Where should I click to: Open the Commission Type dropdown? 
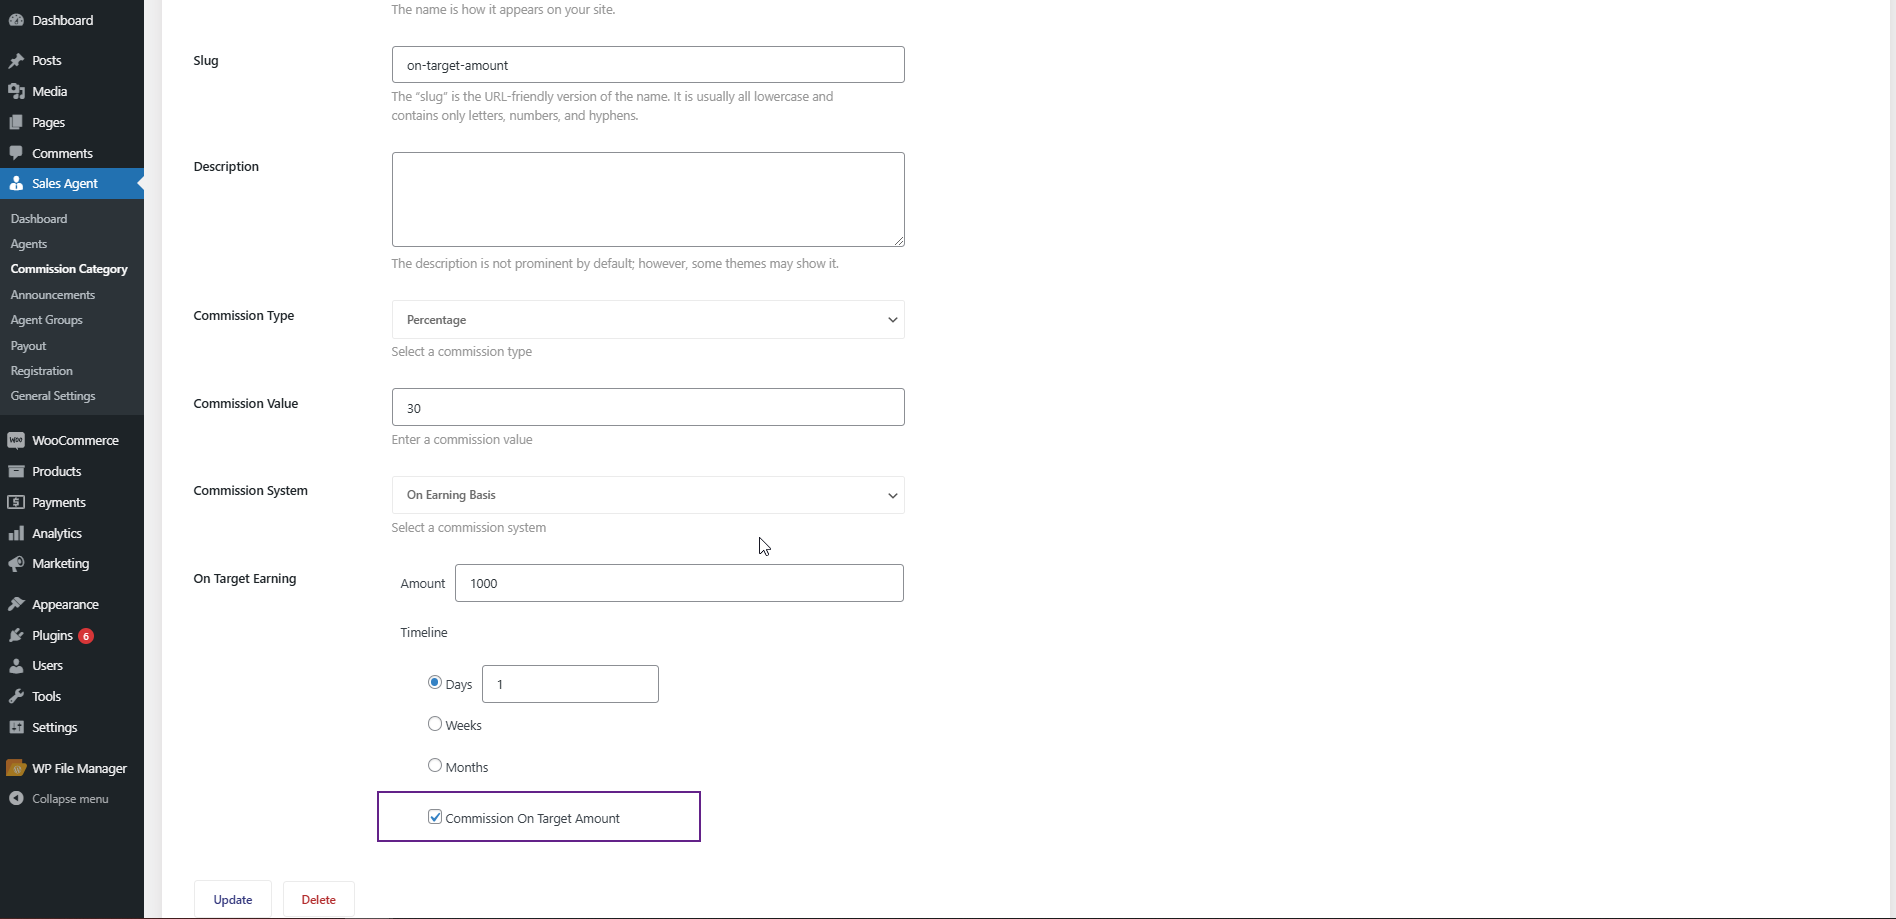[x=648, y=320]
